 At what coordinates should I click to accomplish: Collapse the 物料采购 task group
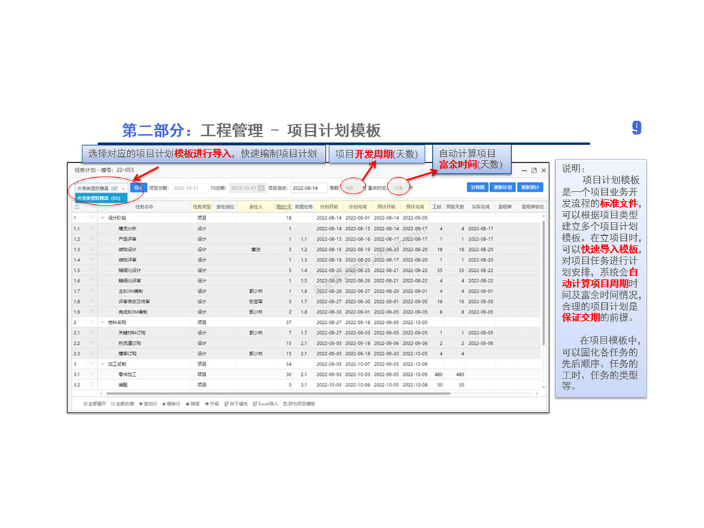point(103,322)
